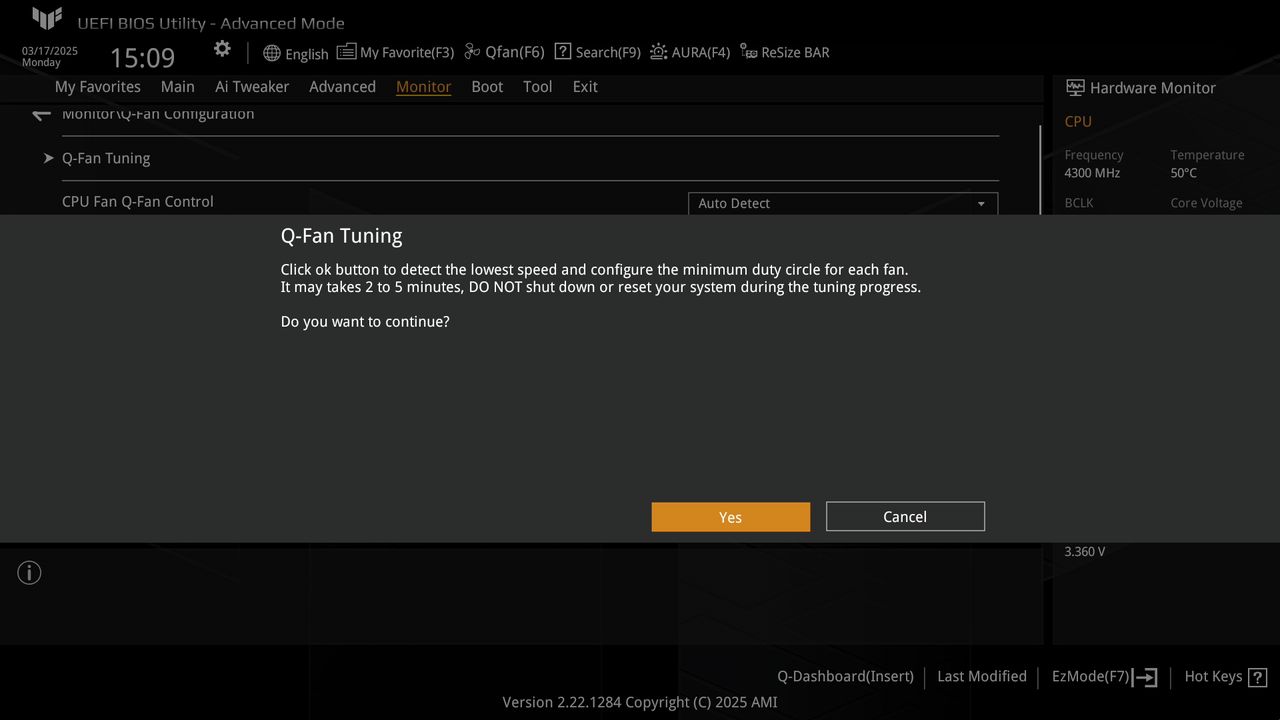Click Version 2.22.1284 copyright text
Viewport: 1280px width, 720px height.
click(640, 702)
